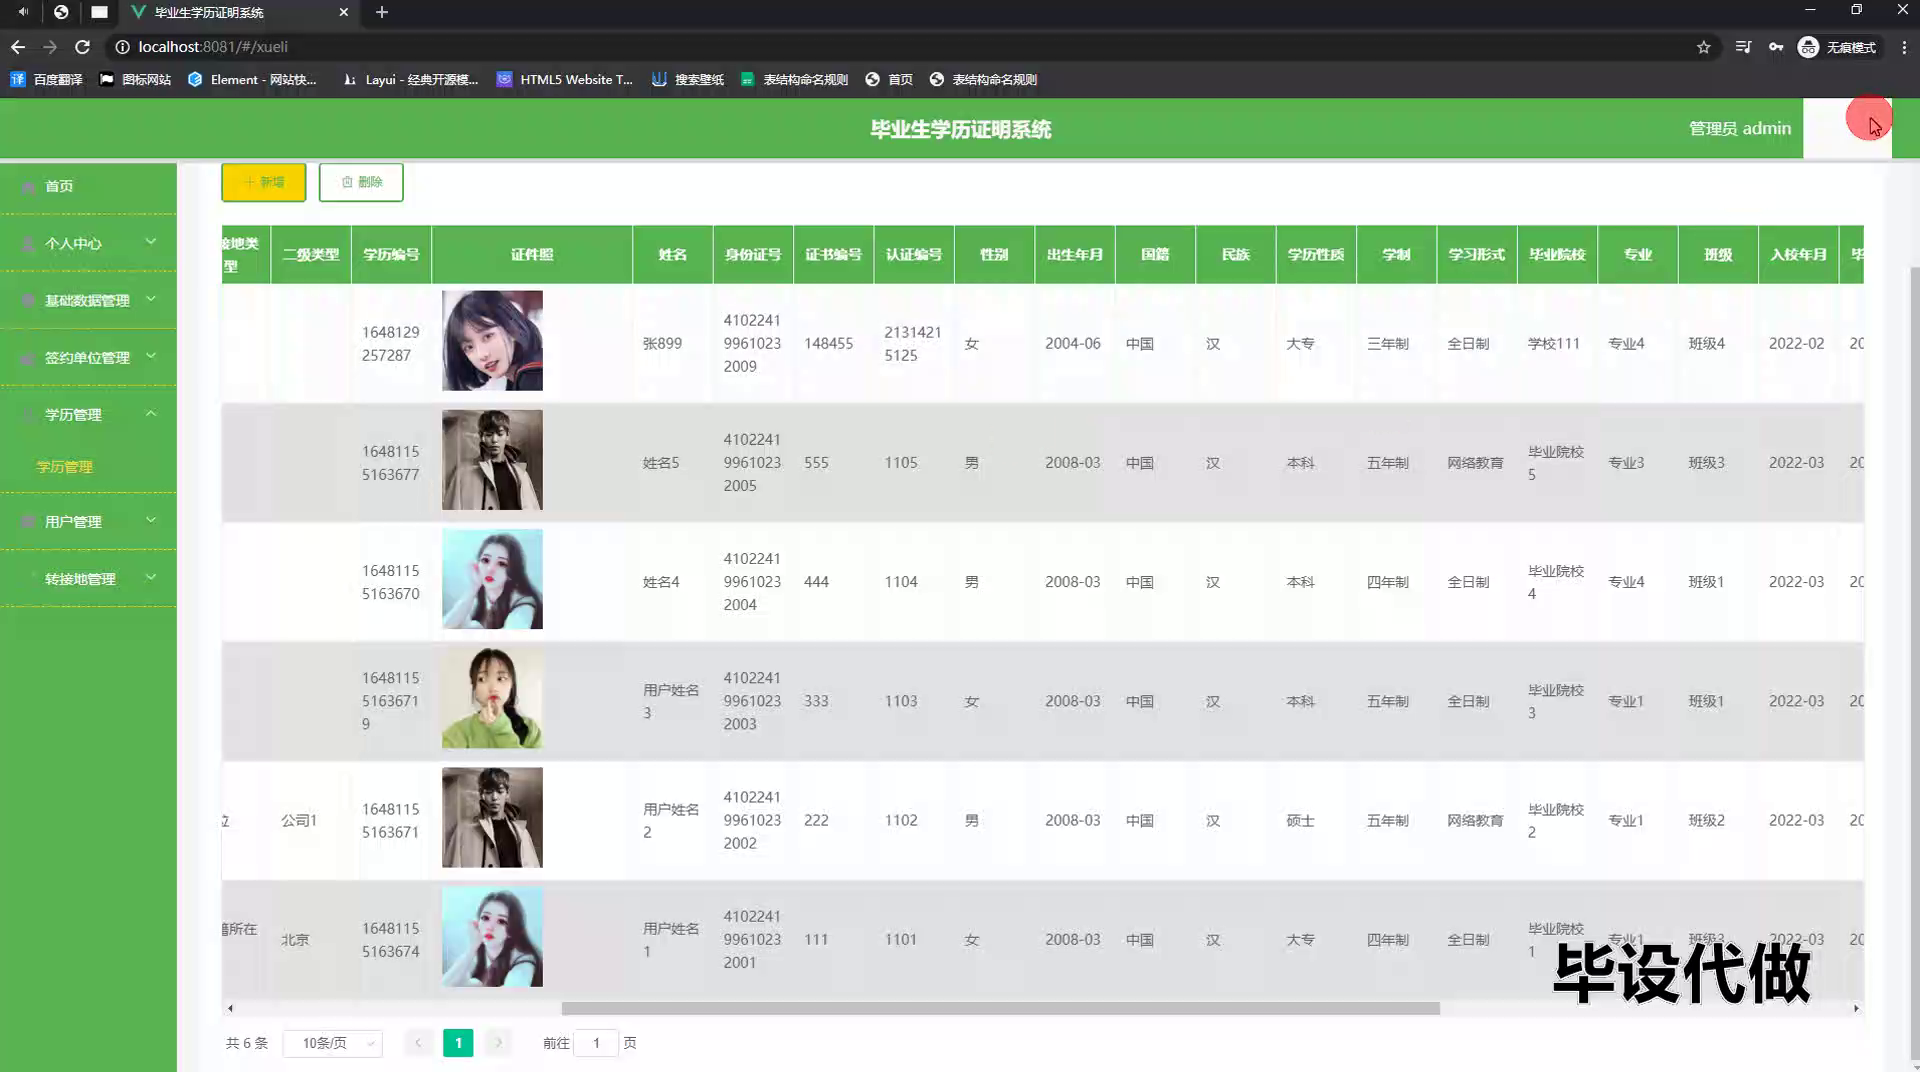This screenshot has width=1920, height=1072.
Task: Open the photo thumbnail for 姓名5
Action: pos(492,460)
